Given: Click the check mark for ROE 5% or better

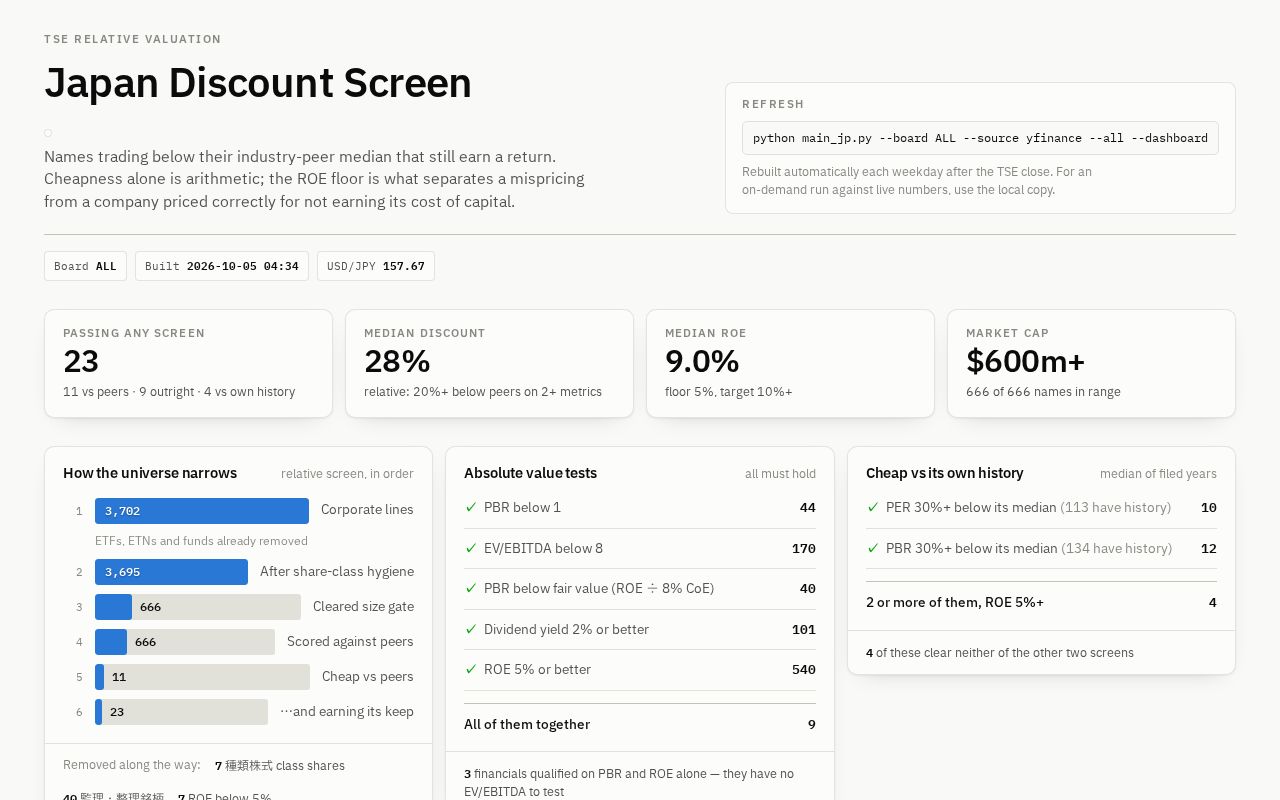Looking at the screenshot, I should [471, 669].
